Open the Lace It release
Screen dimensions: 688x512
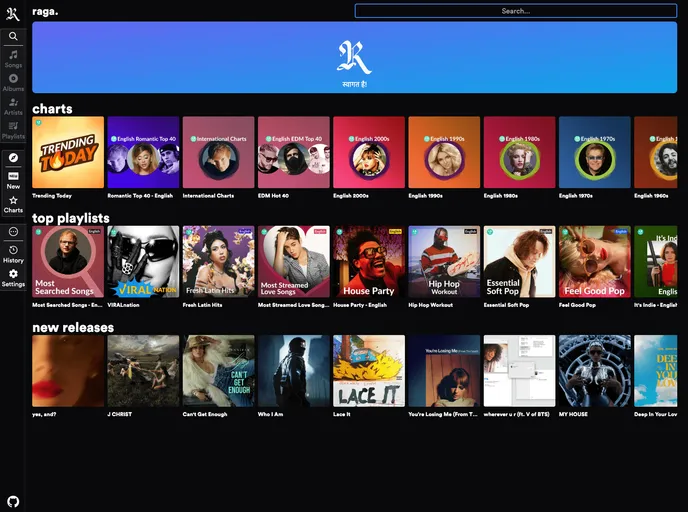369,371
